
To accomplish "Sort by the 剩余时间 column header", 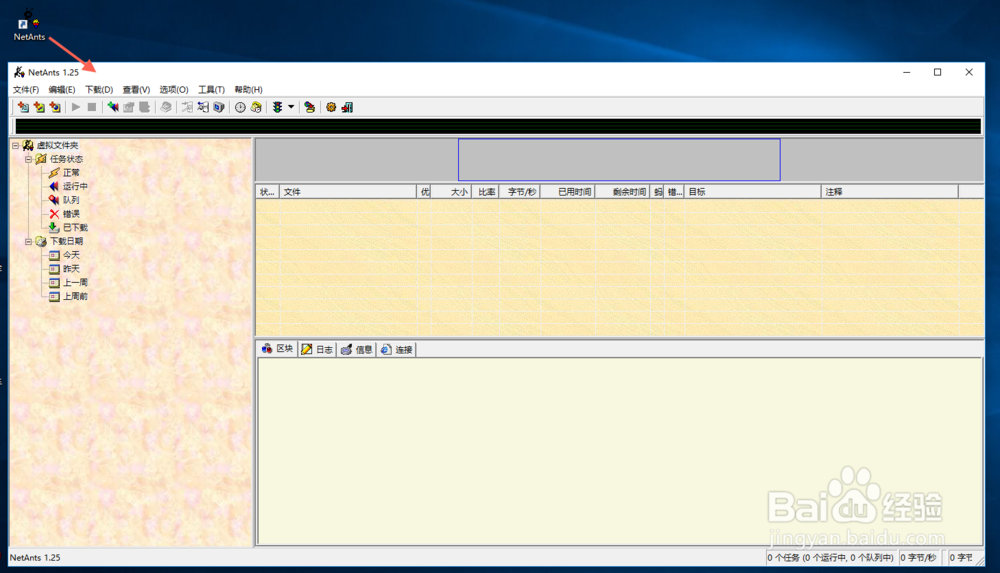I will click(622, 191).
